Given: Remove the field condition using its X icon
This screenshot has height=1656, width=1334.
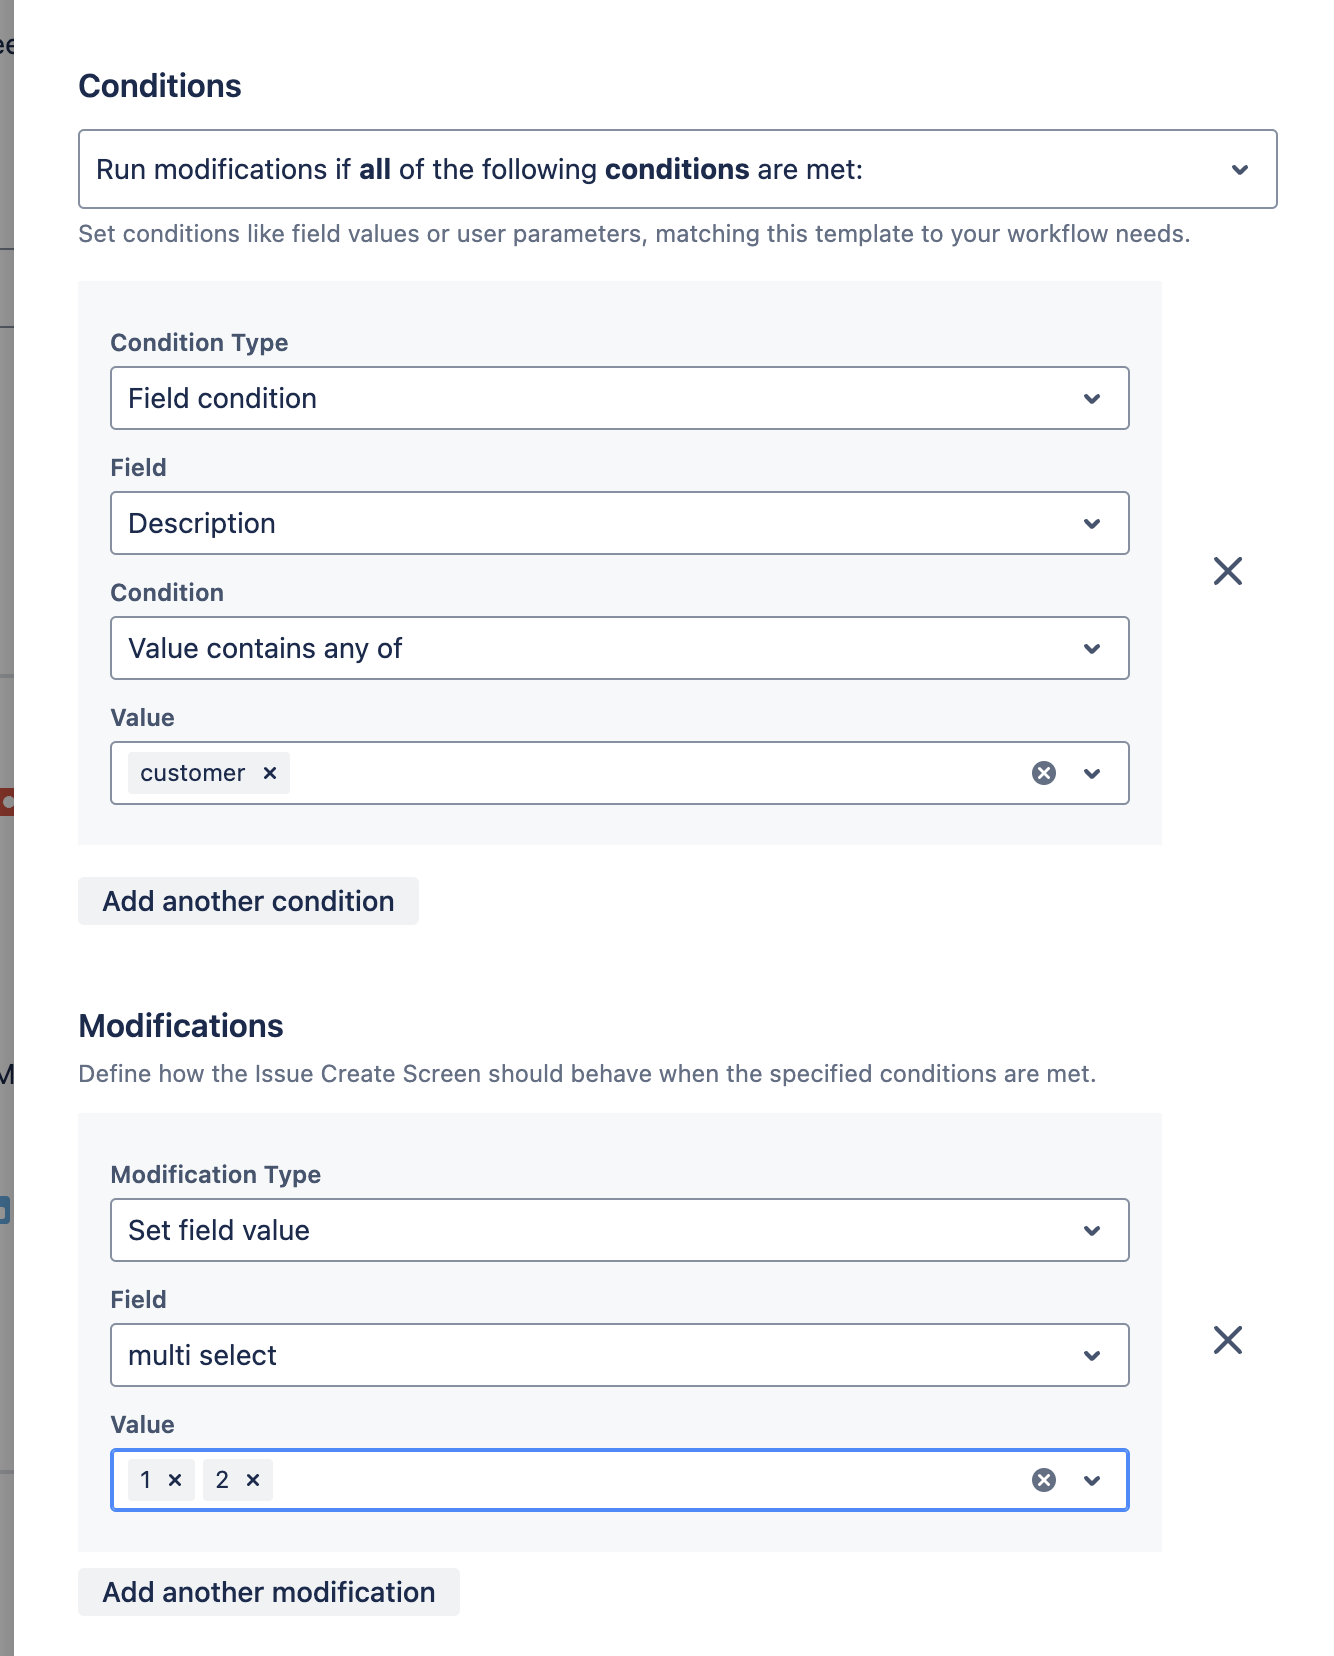Looking at the screenshot, I should point(1228,571).
